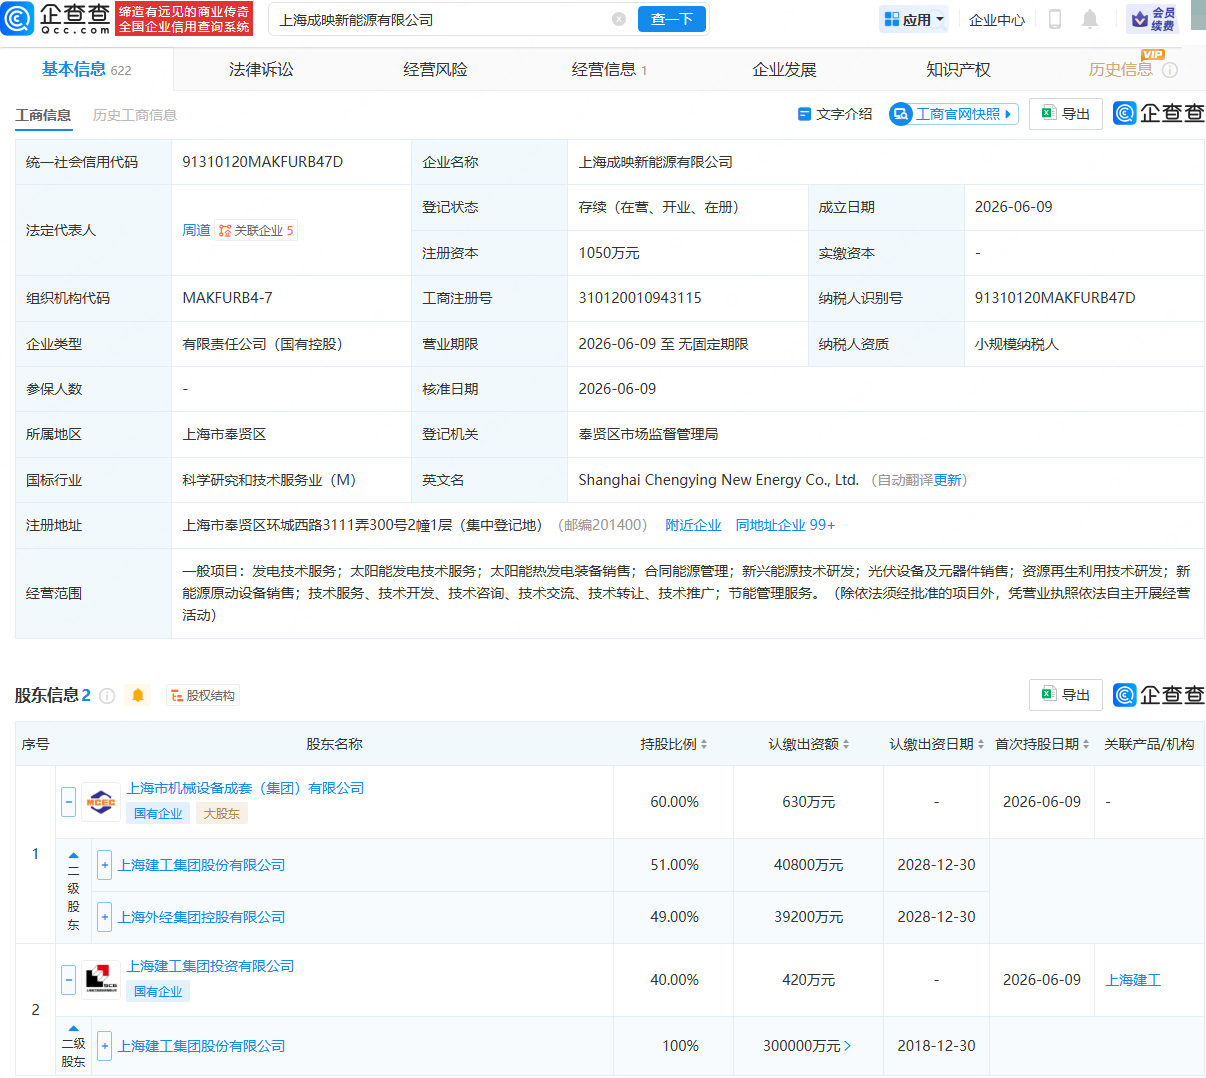Click 关联企业 5 tag
The height and width of the screenshot is (1078, 1206).
(x=257, y=230)
